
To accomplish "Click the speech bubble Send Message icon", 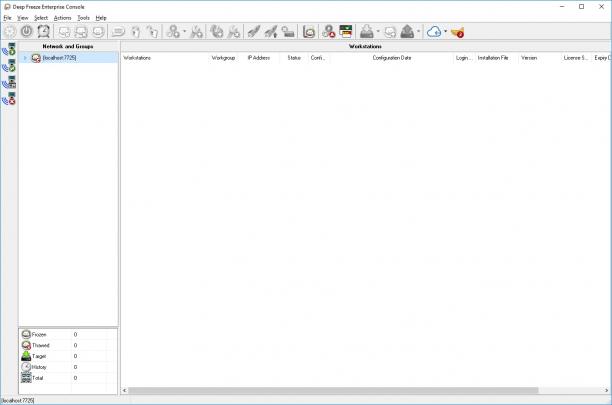I will point(118,32).
